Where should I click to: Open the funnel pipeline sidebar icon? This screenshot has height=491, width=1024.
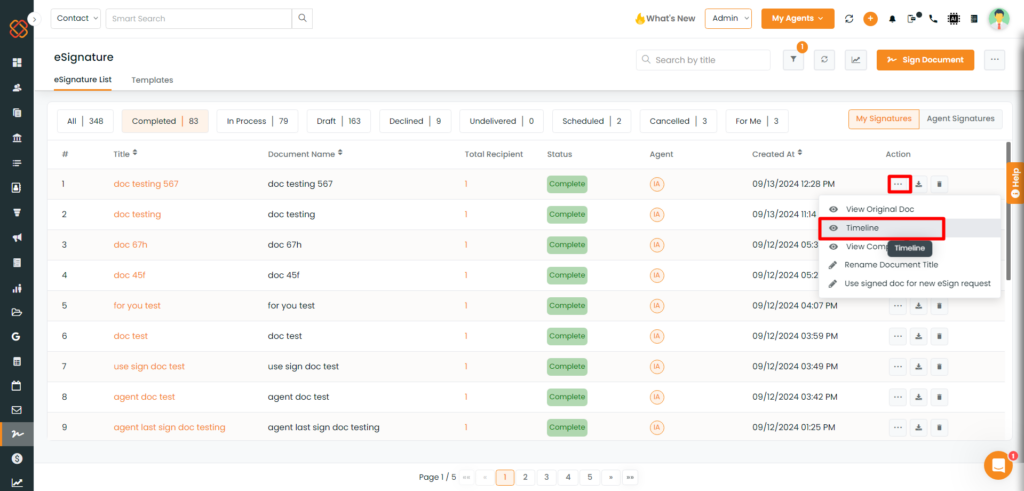(x=17, y=212)
